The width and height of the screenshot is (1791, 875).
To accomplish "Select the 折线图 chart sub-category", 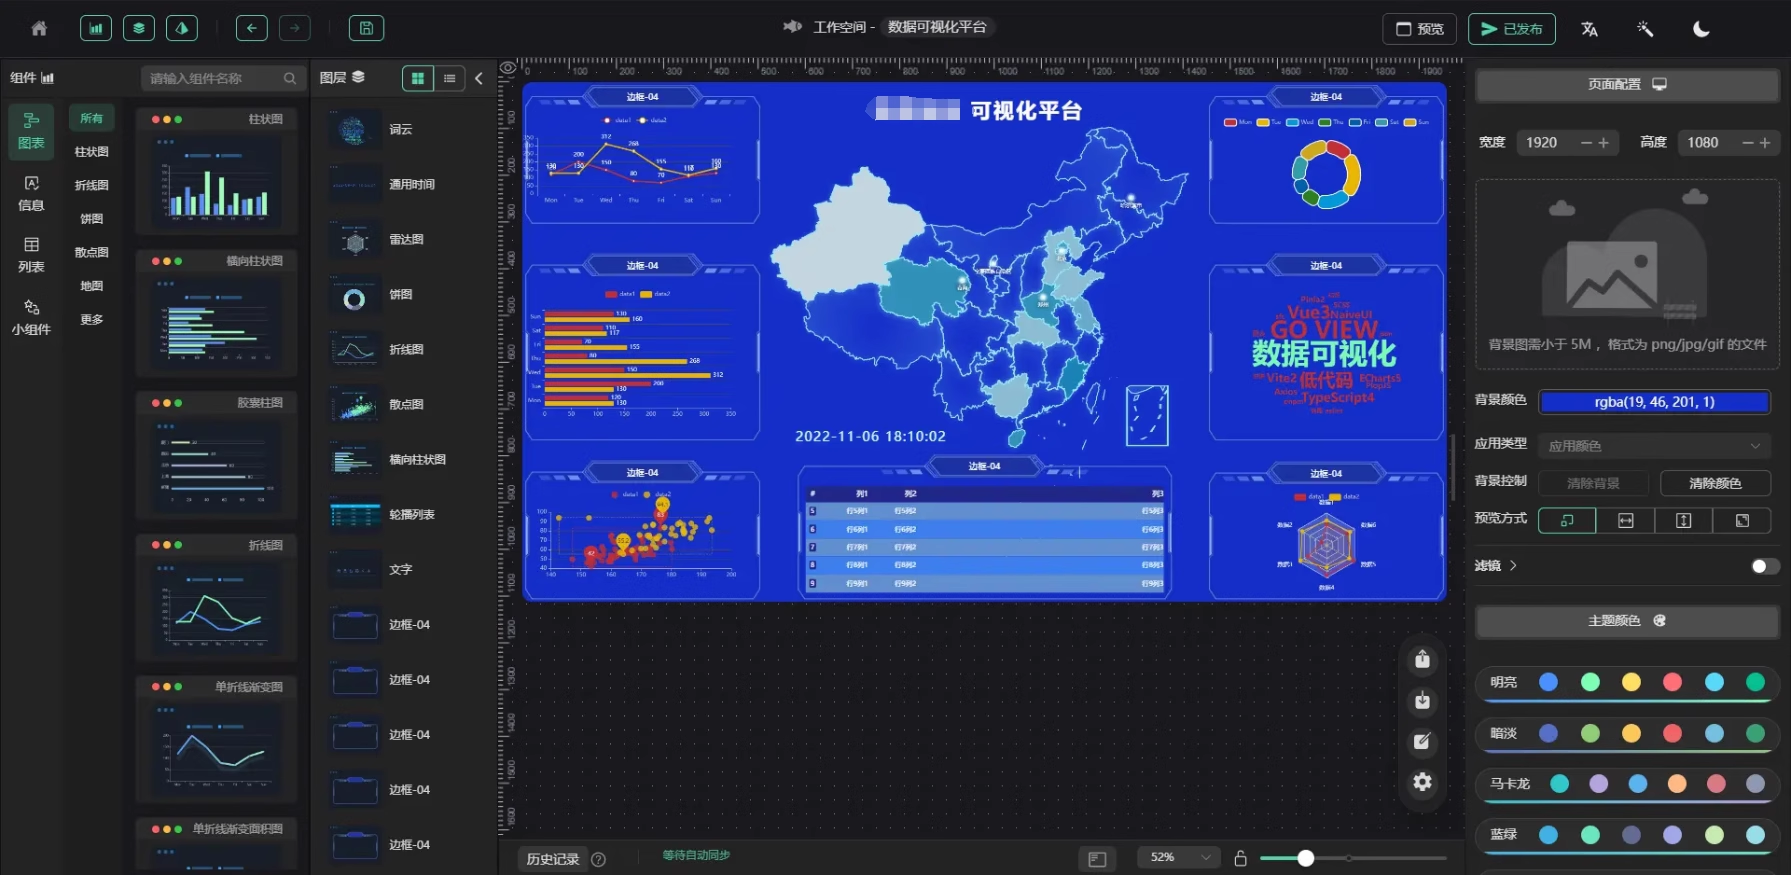I will click(x=91, y=185).
